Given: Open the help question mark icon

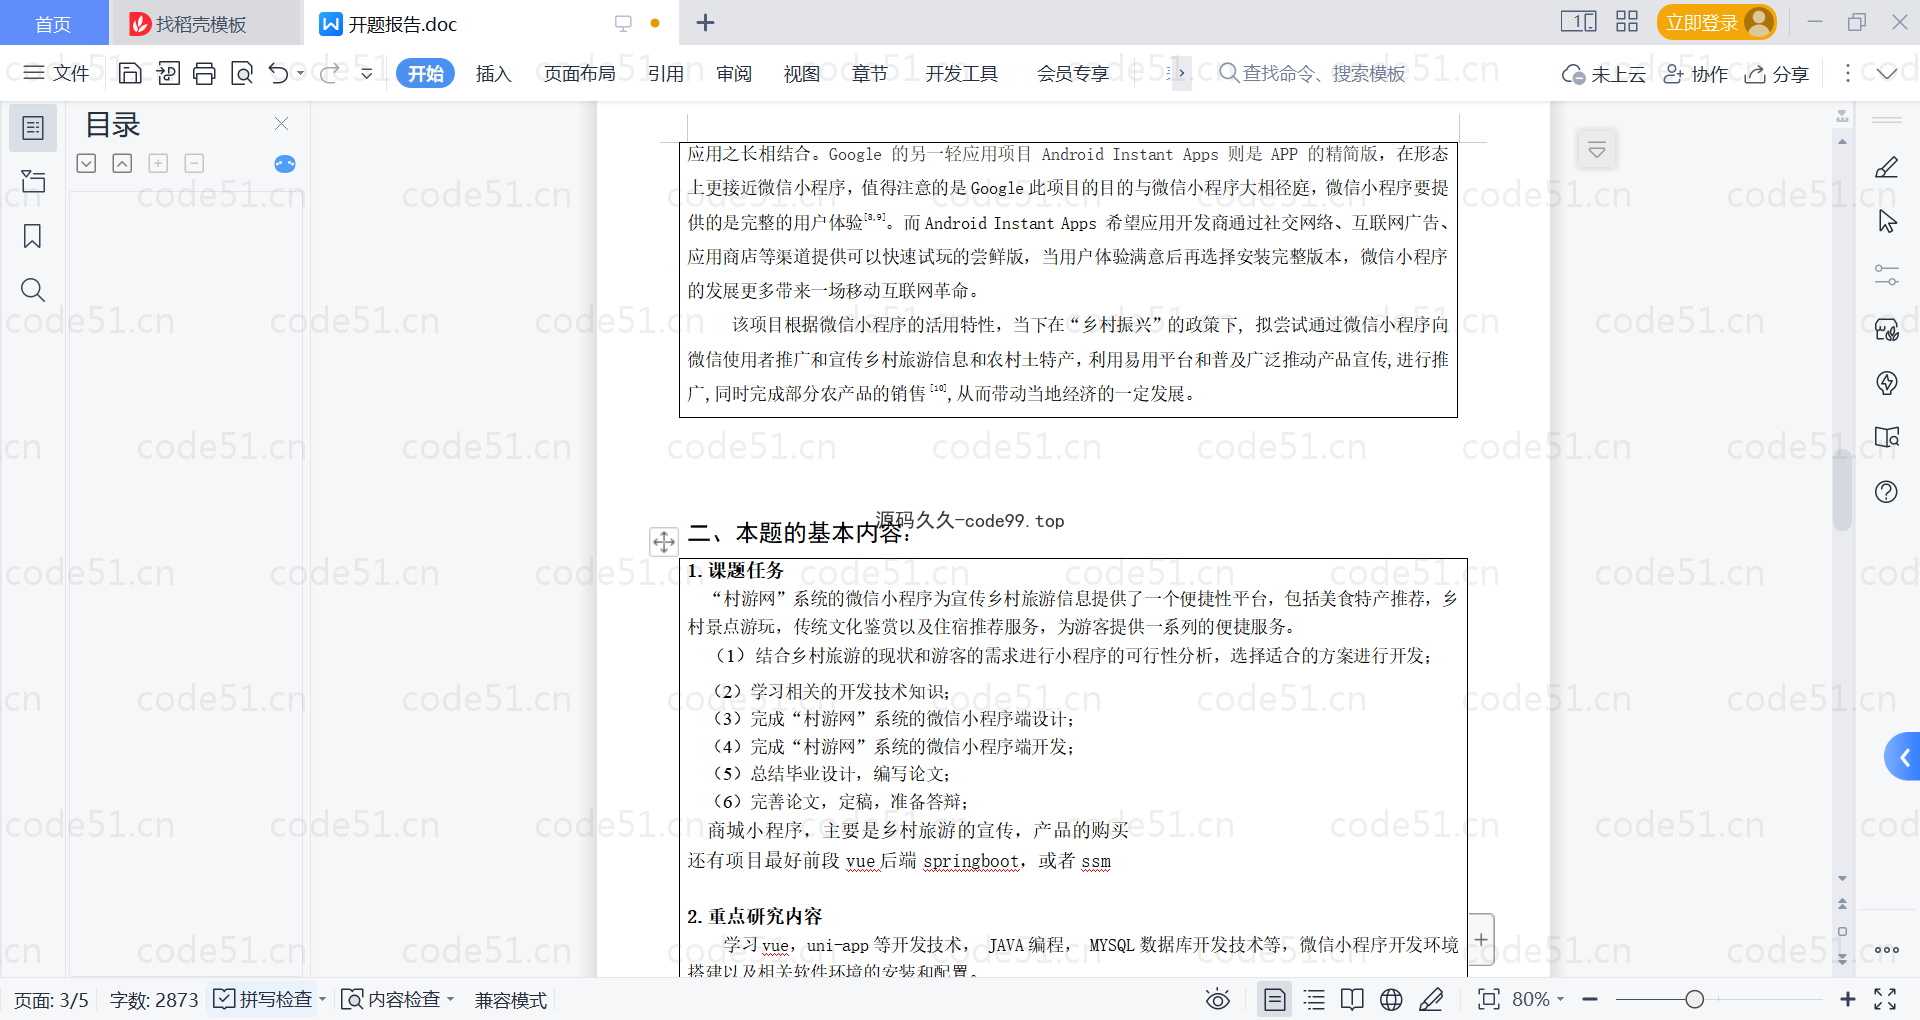Looking at the screenshot, I should 1887,491.
